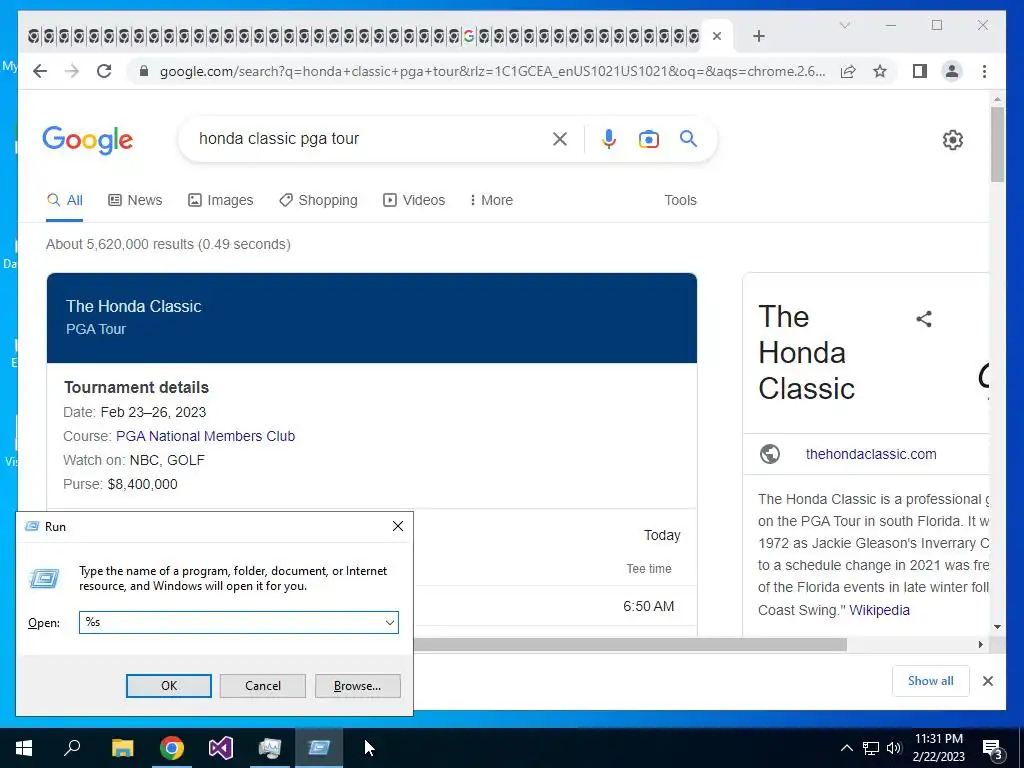
Task: Open the Chrome profile avatar menu
Action: pyautogui.click(x=952, y=71)
